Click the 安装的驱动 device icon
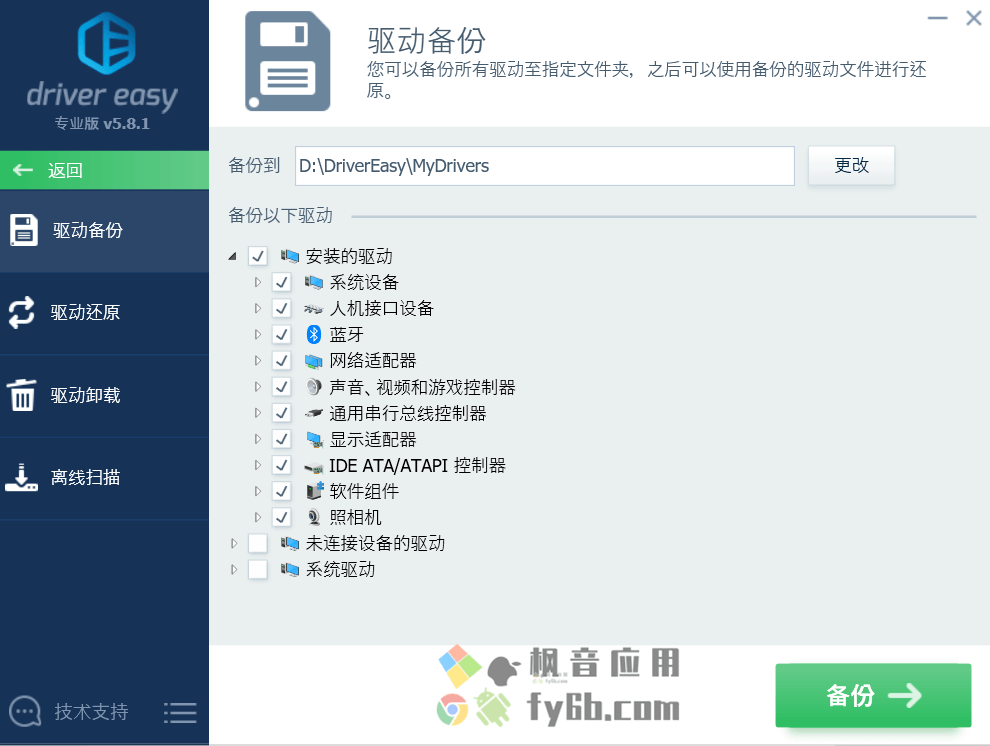Viewport: 990px width, 746px height. pos(290,256)
